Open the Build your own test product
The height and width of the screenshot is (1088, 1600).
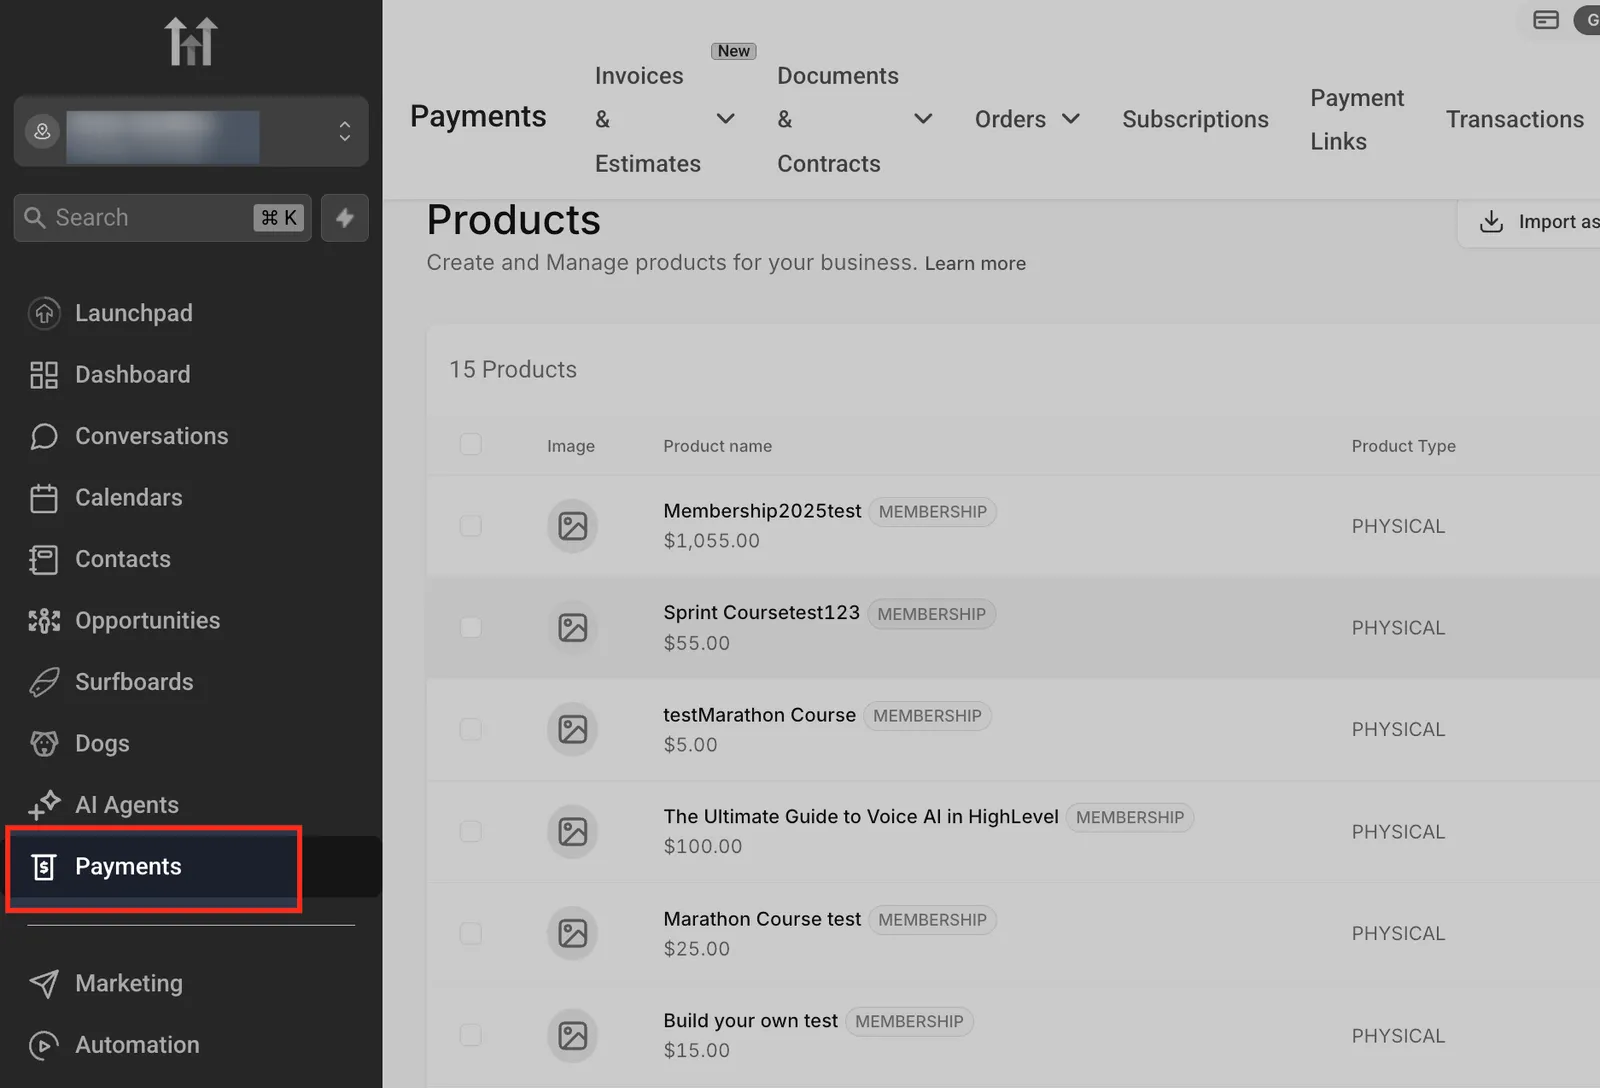click(x=750, y=1021)
